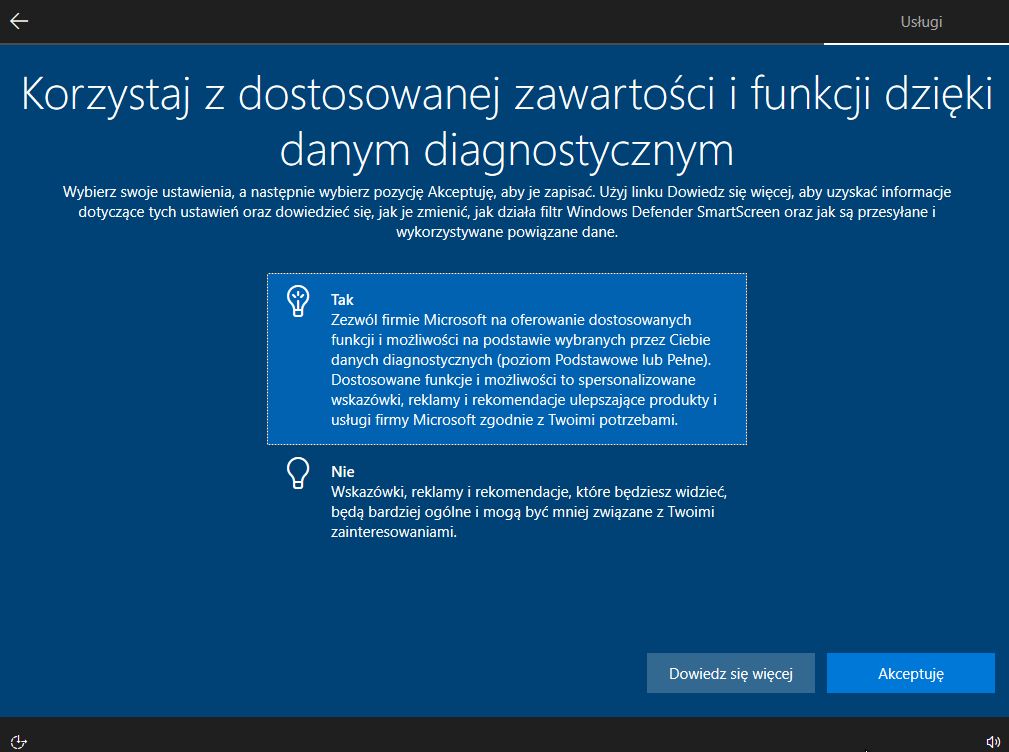The width and height of the screenshot is (1009, 752).
Task: Click the heading 'Korzystaj z dostosowanej zawartości'
Action: click(368, 94)
